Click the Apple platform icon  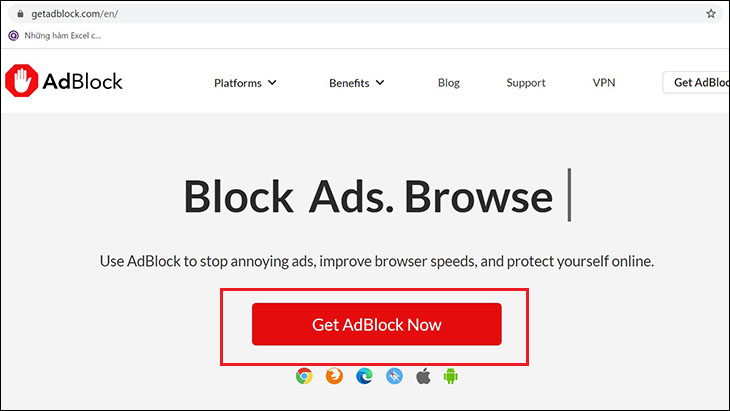pyautogui.click(x=423, y=376)
